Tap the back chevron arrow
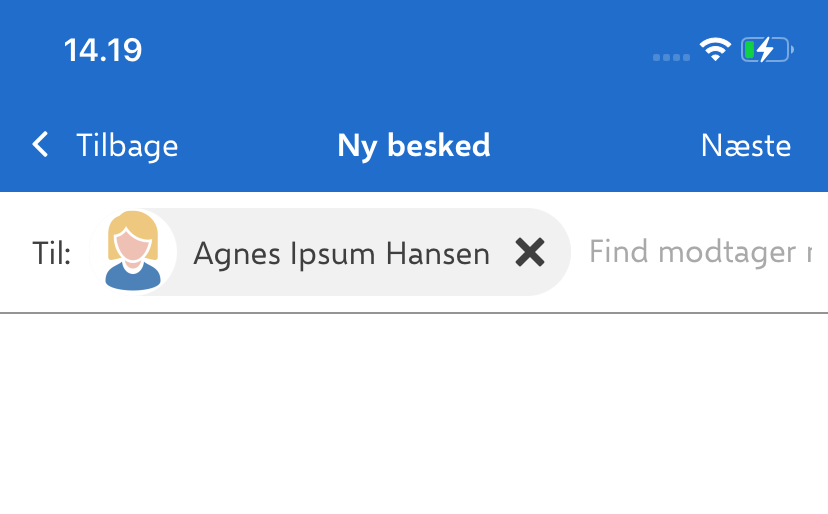828x514 pixels. coord(41,146)
